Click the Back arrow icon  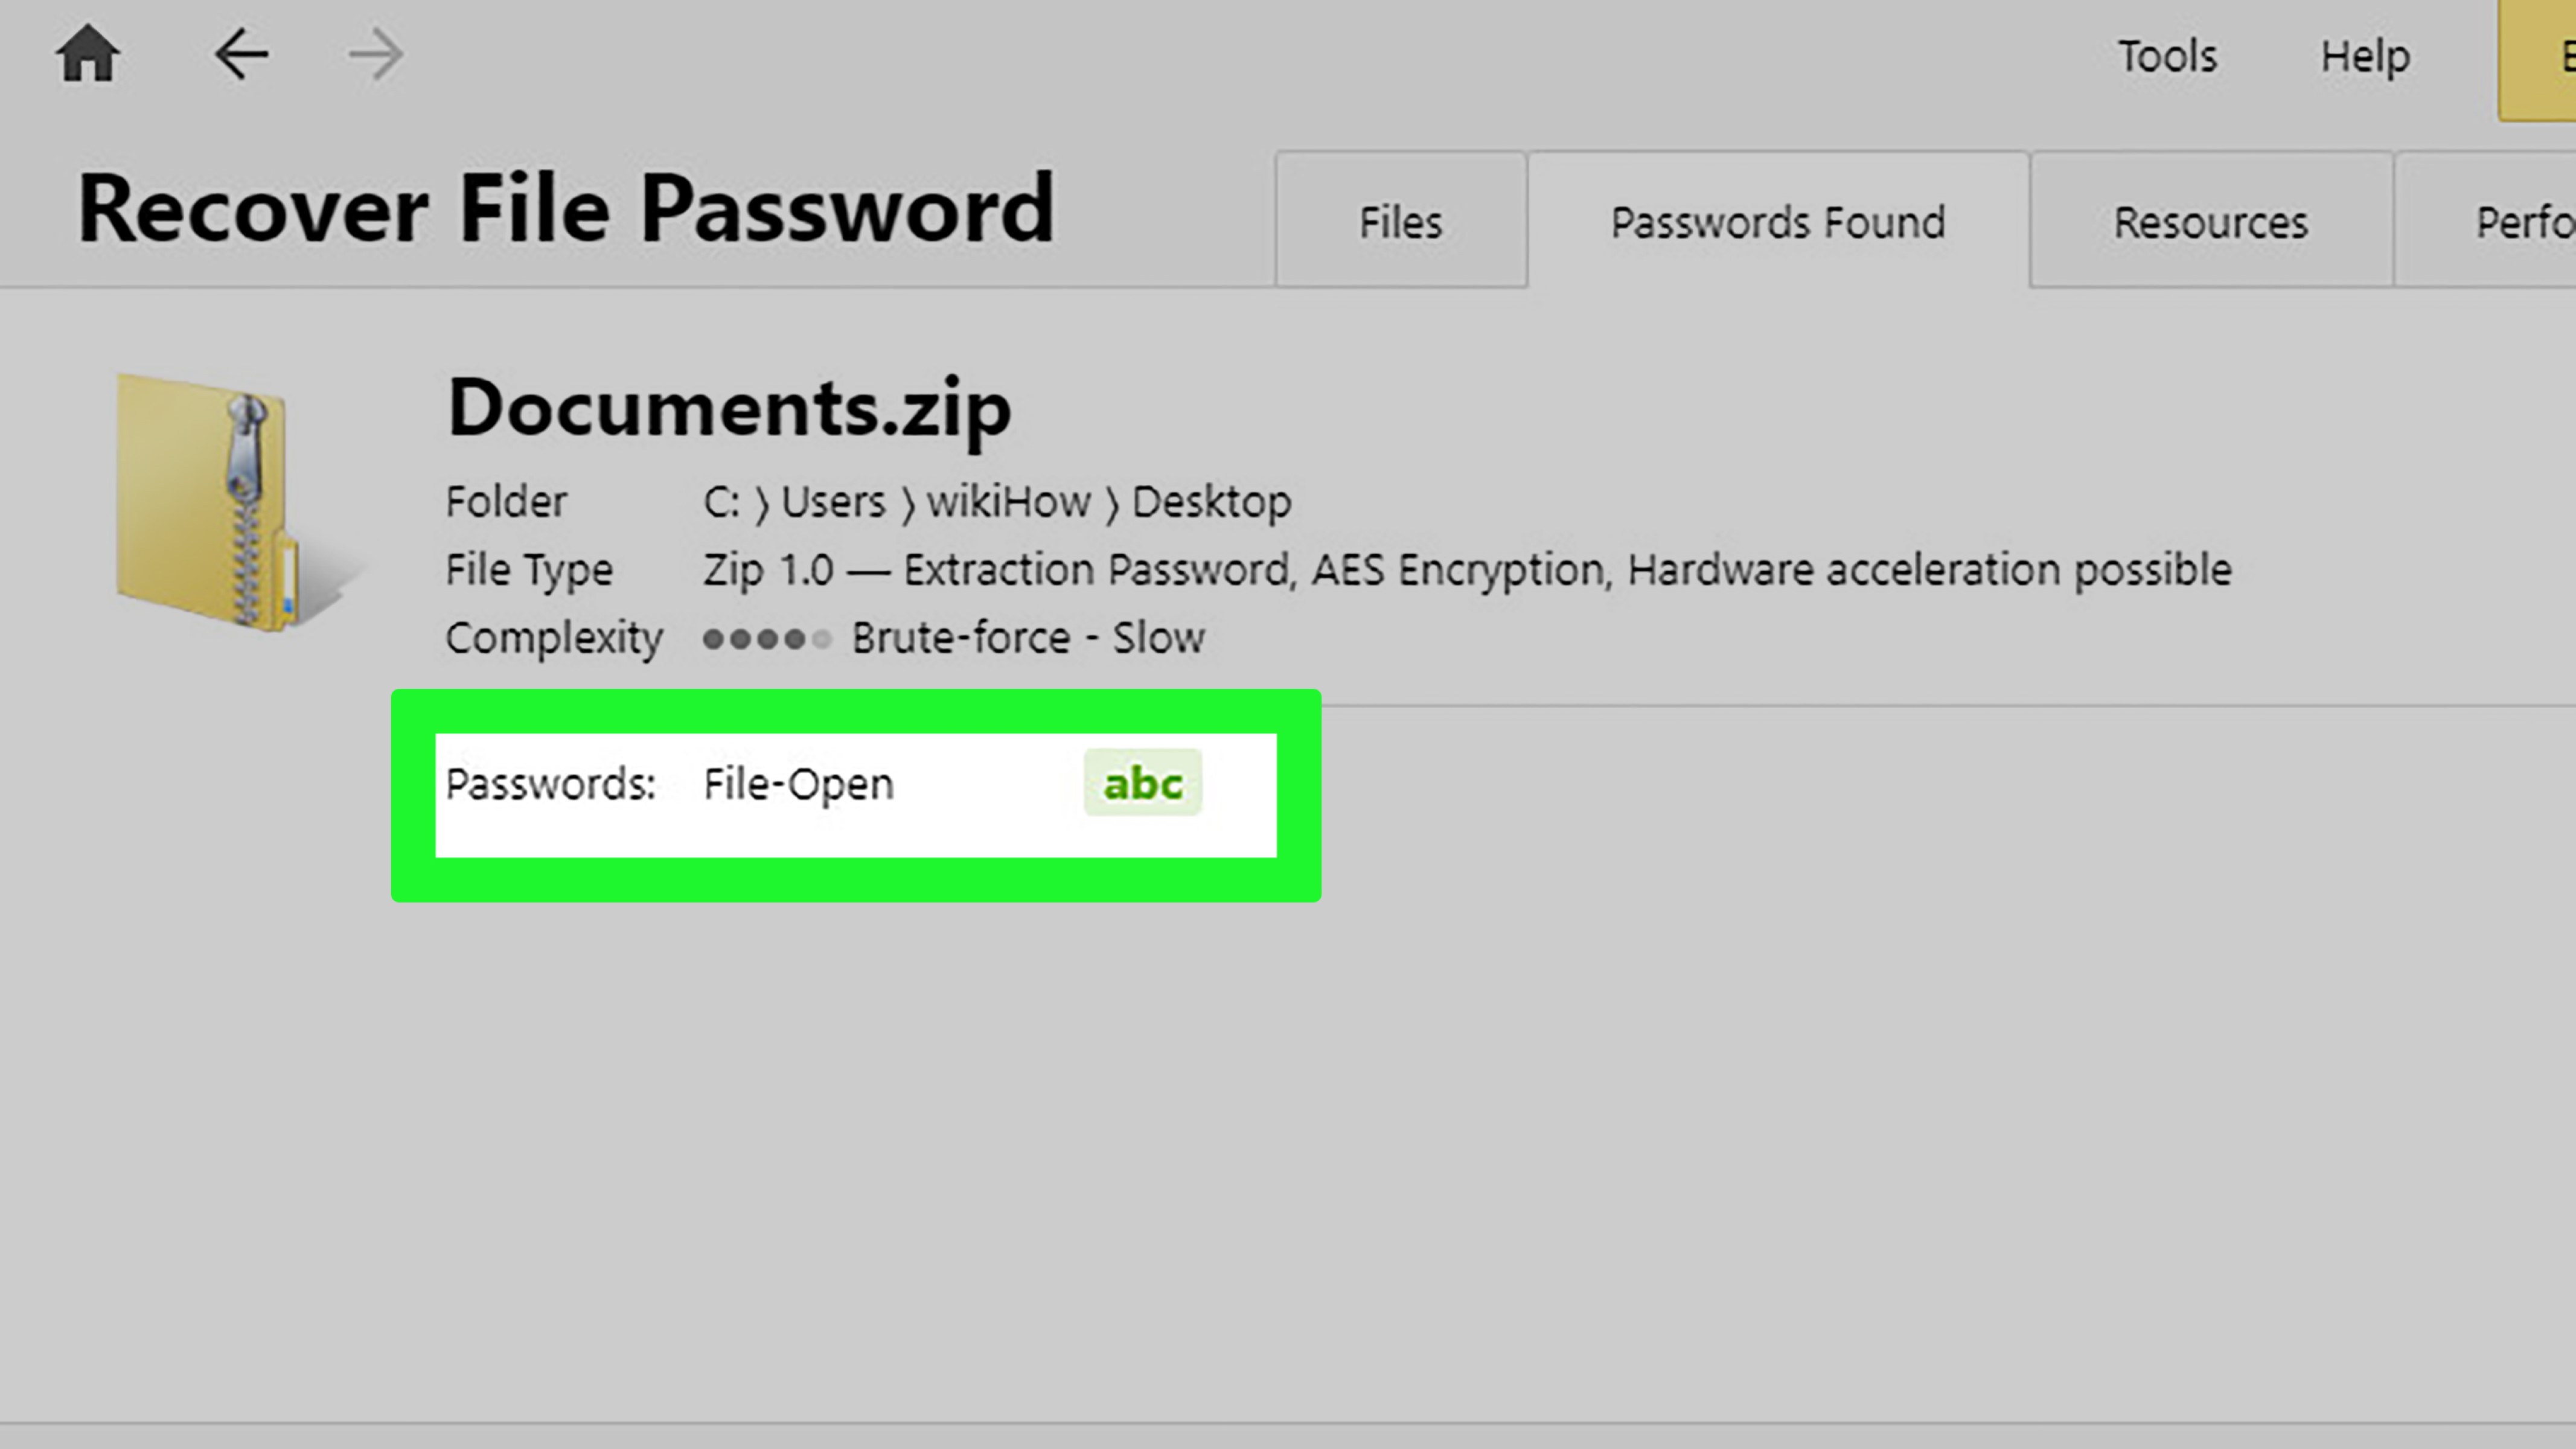(x=241, y=53)
